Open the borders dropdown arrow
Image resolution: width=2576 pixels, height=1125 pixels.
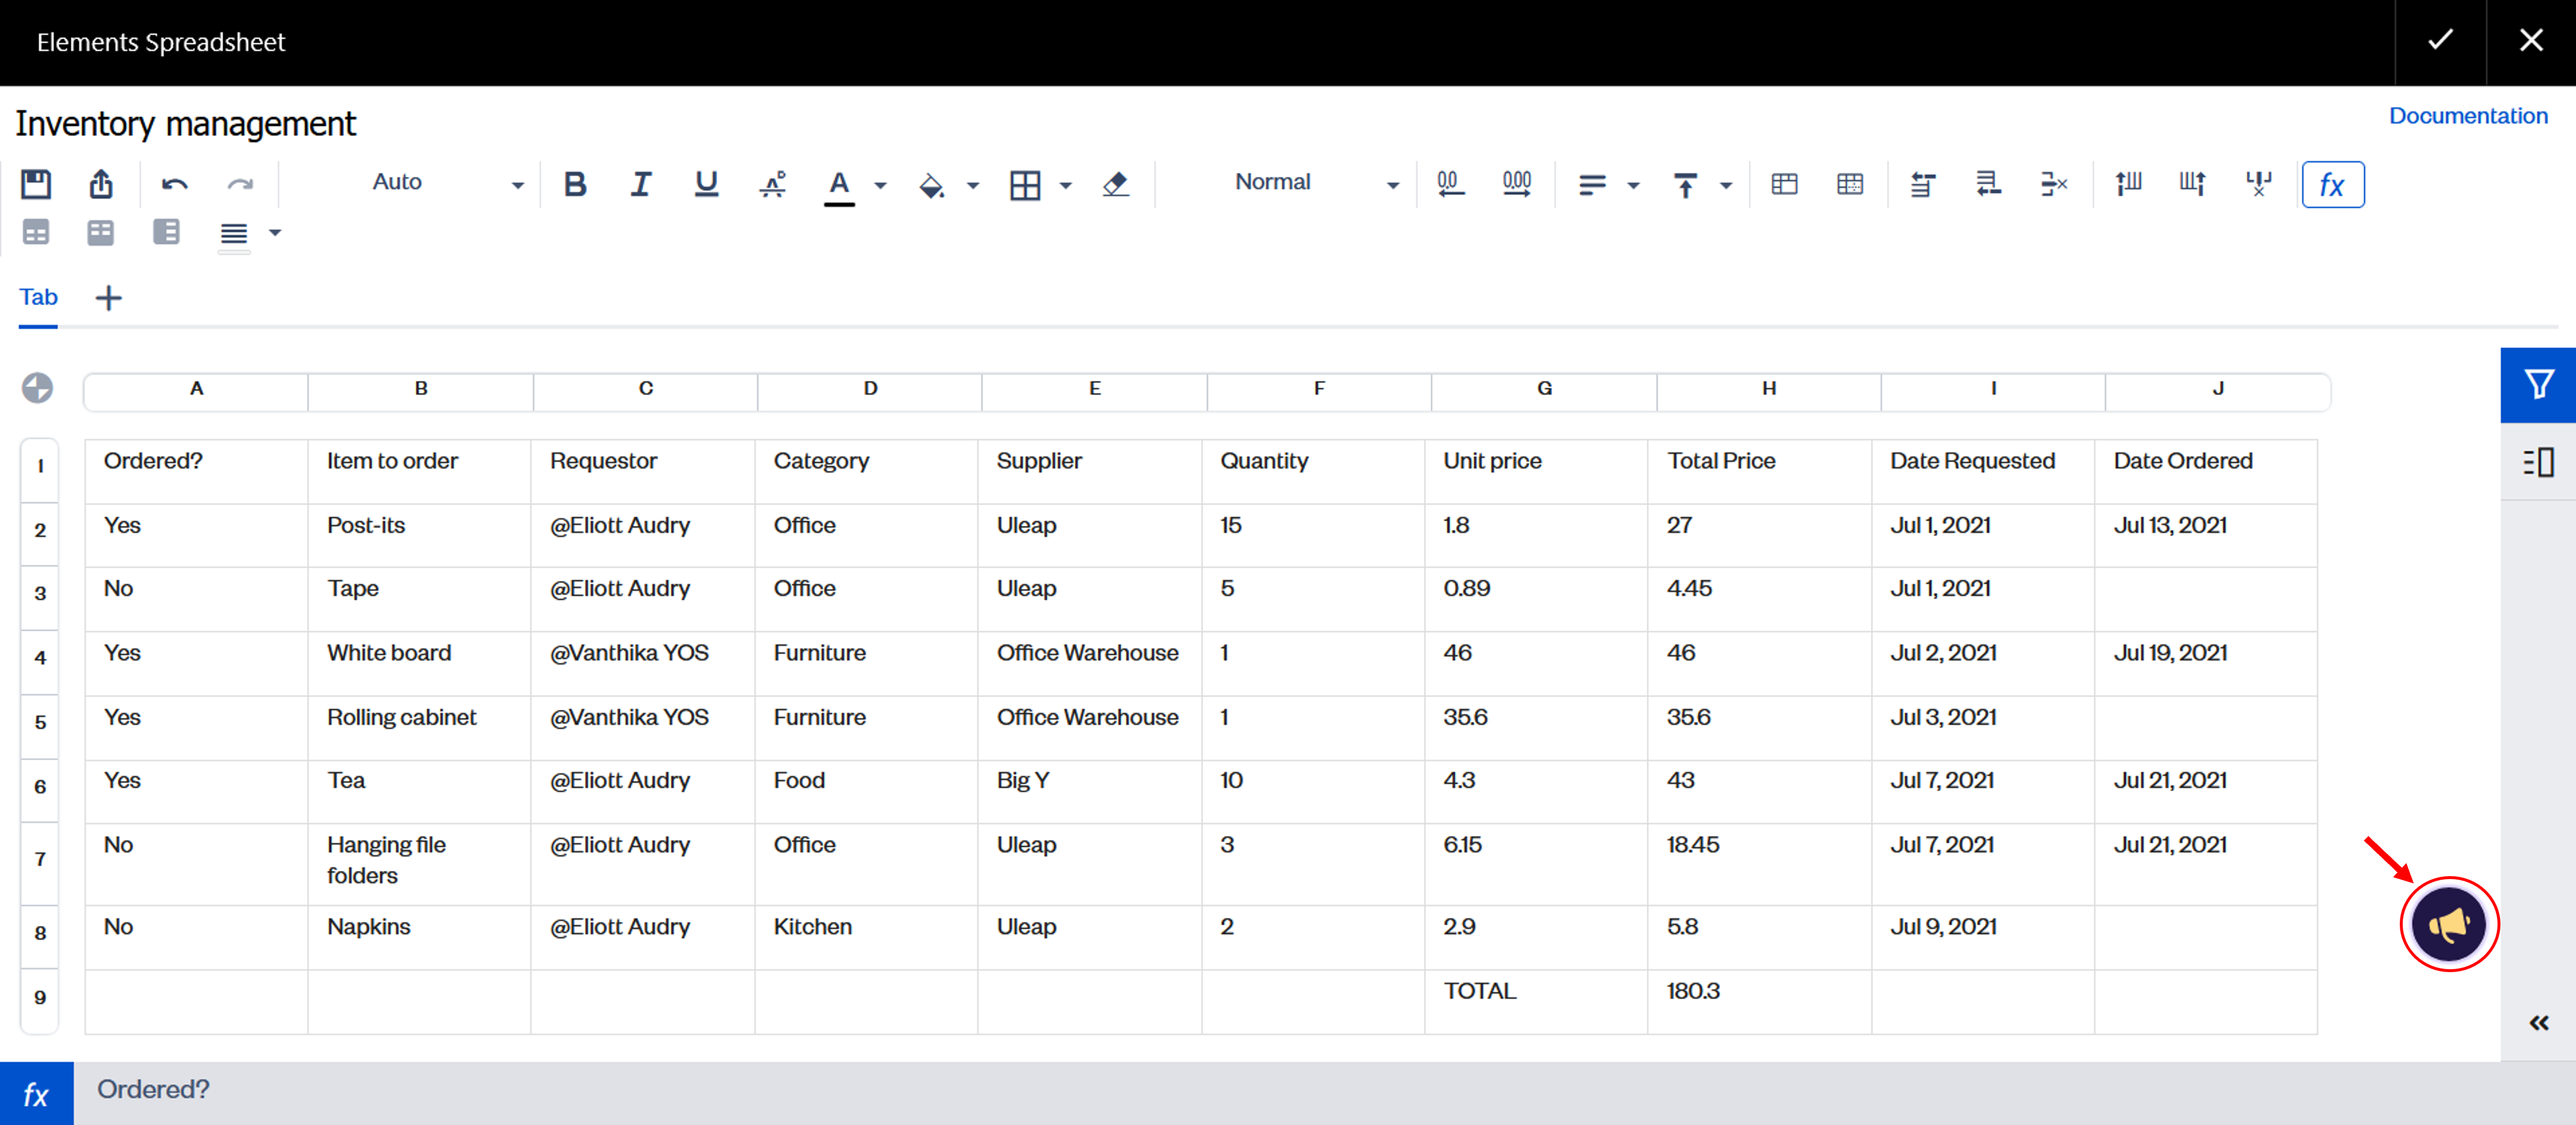coord(1065,186)
